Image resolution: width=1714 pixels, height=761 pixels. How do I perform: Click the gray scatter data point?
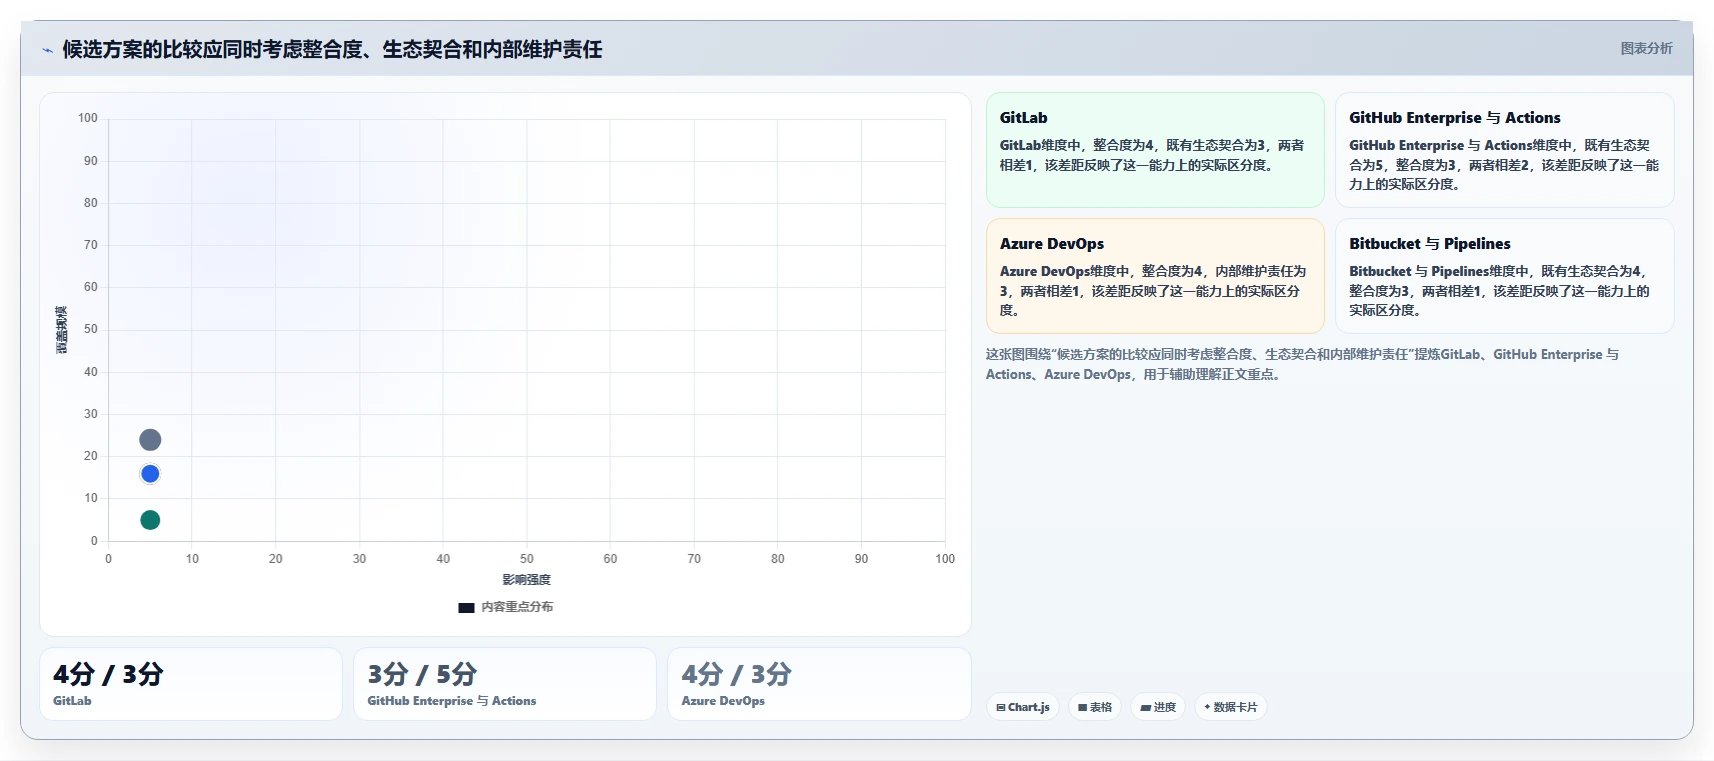click(x=150, y=440)
